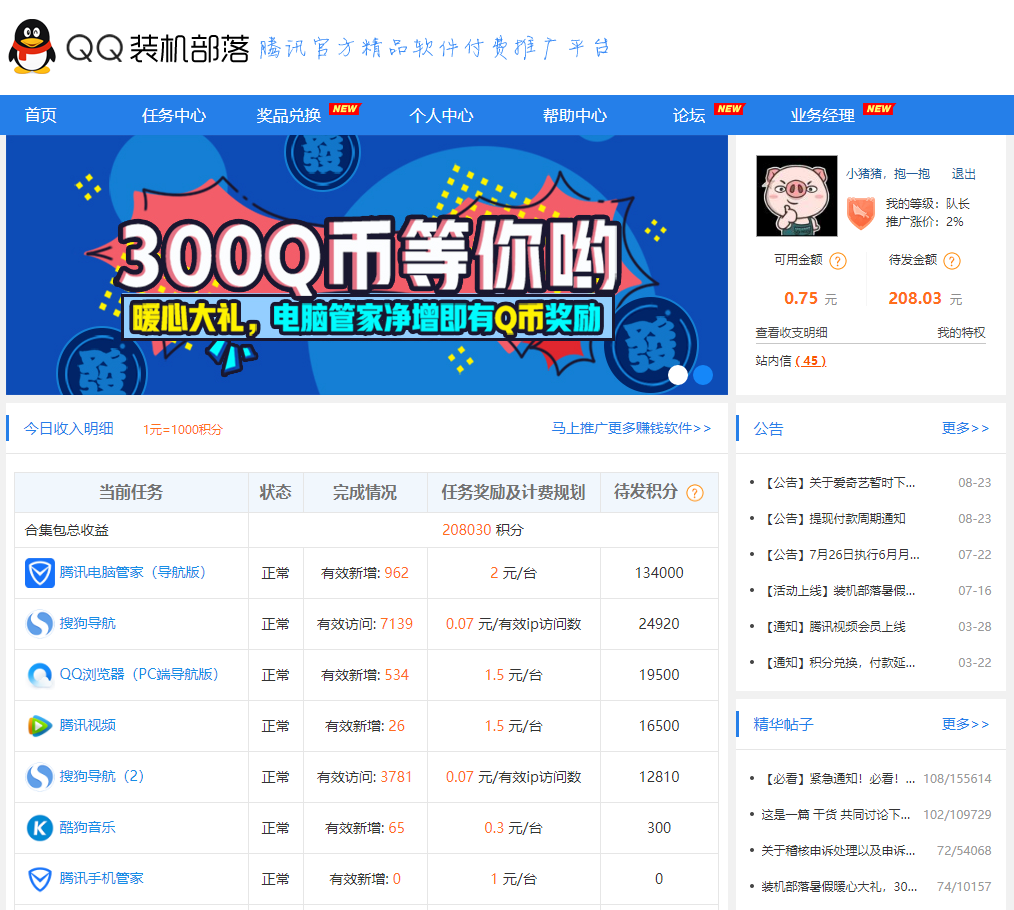Click the 酷狗音乐 K icon
The height and width of the screenshot is (910, 1014).
39,828
